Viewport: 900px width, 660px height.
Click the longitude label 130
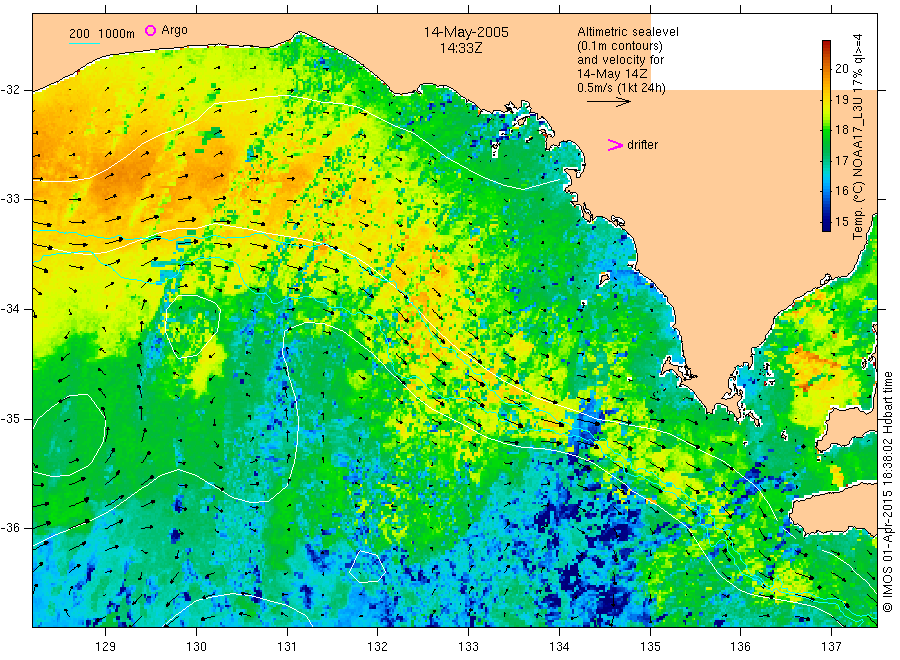tap(196, 647)
